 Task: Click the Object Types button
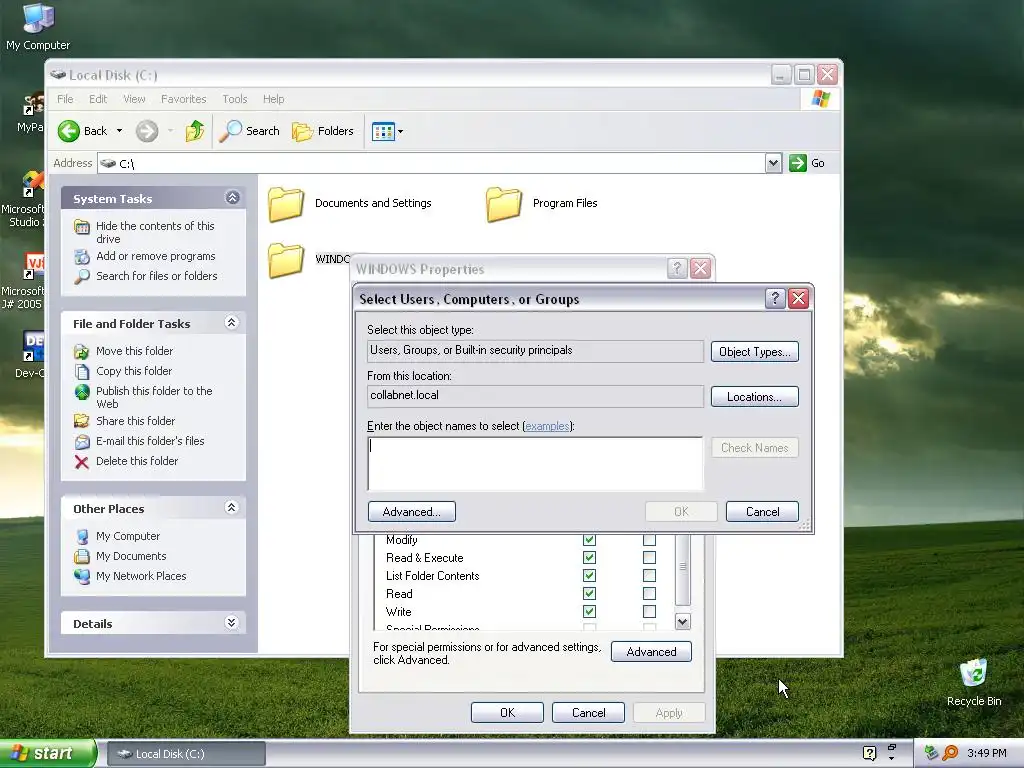click(754, 352)
